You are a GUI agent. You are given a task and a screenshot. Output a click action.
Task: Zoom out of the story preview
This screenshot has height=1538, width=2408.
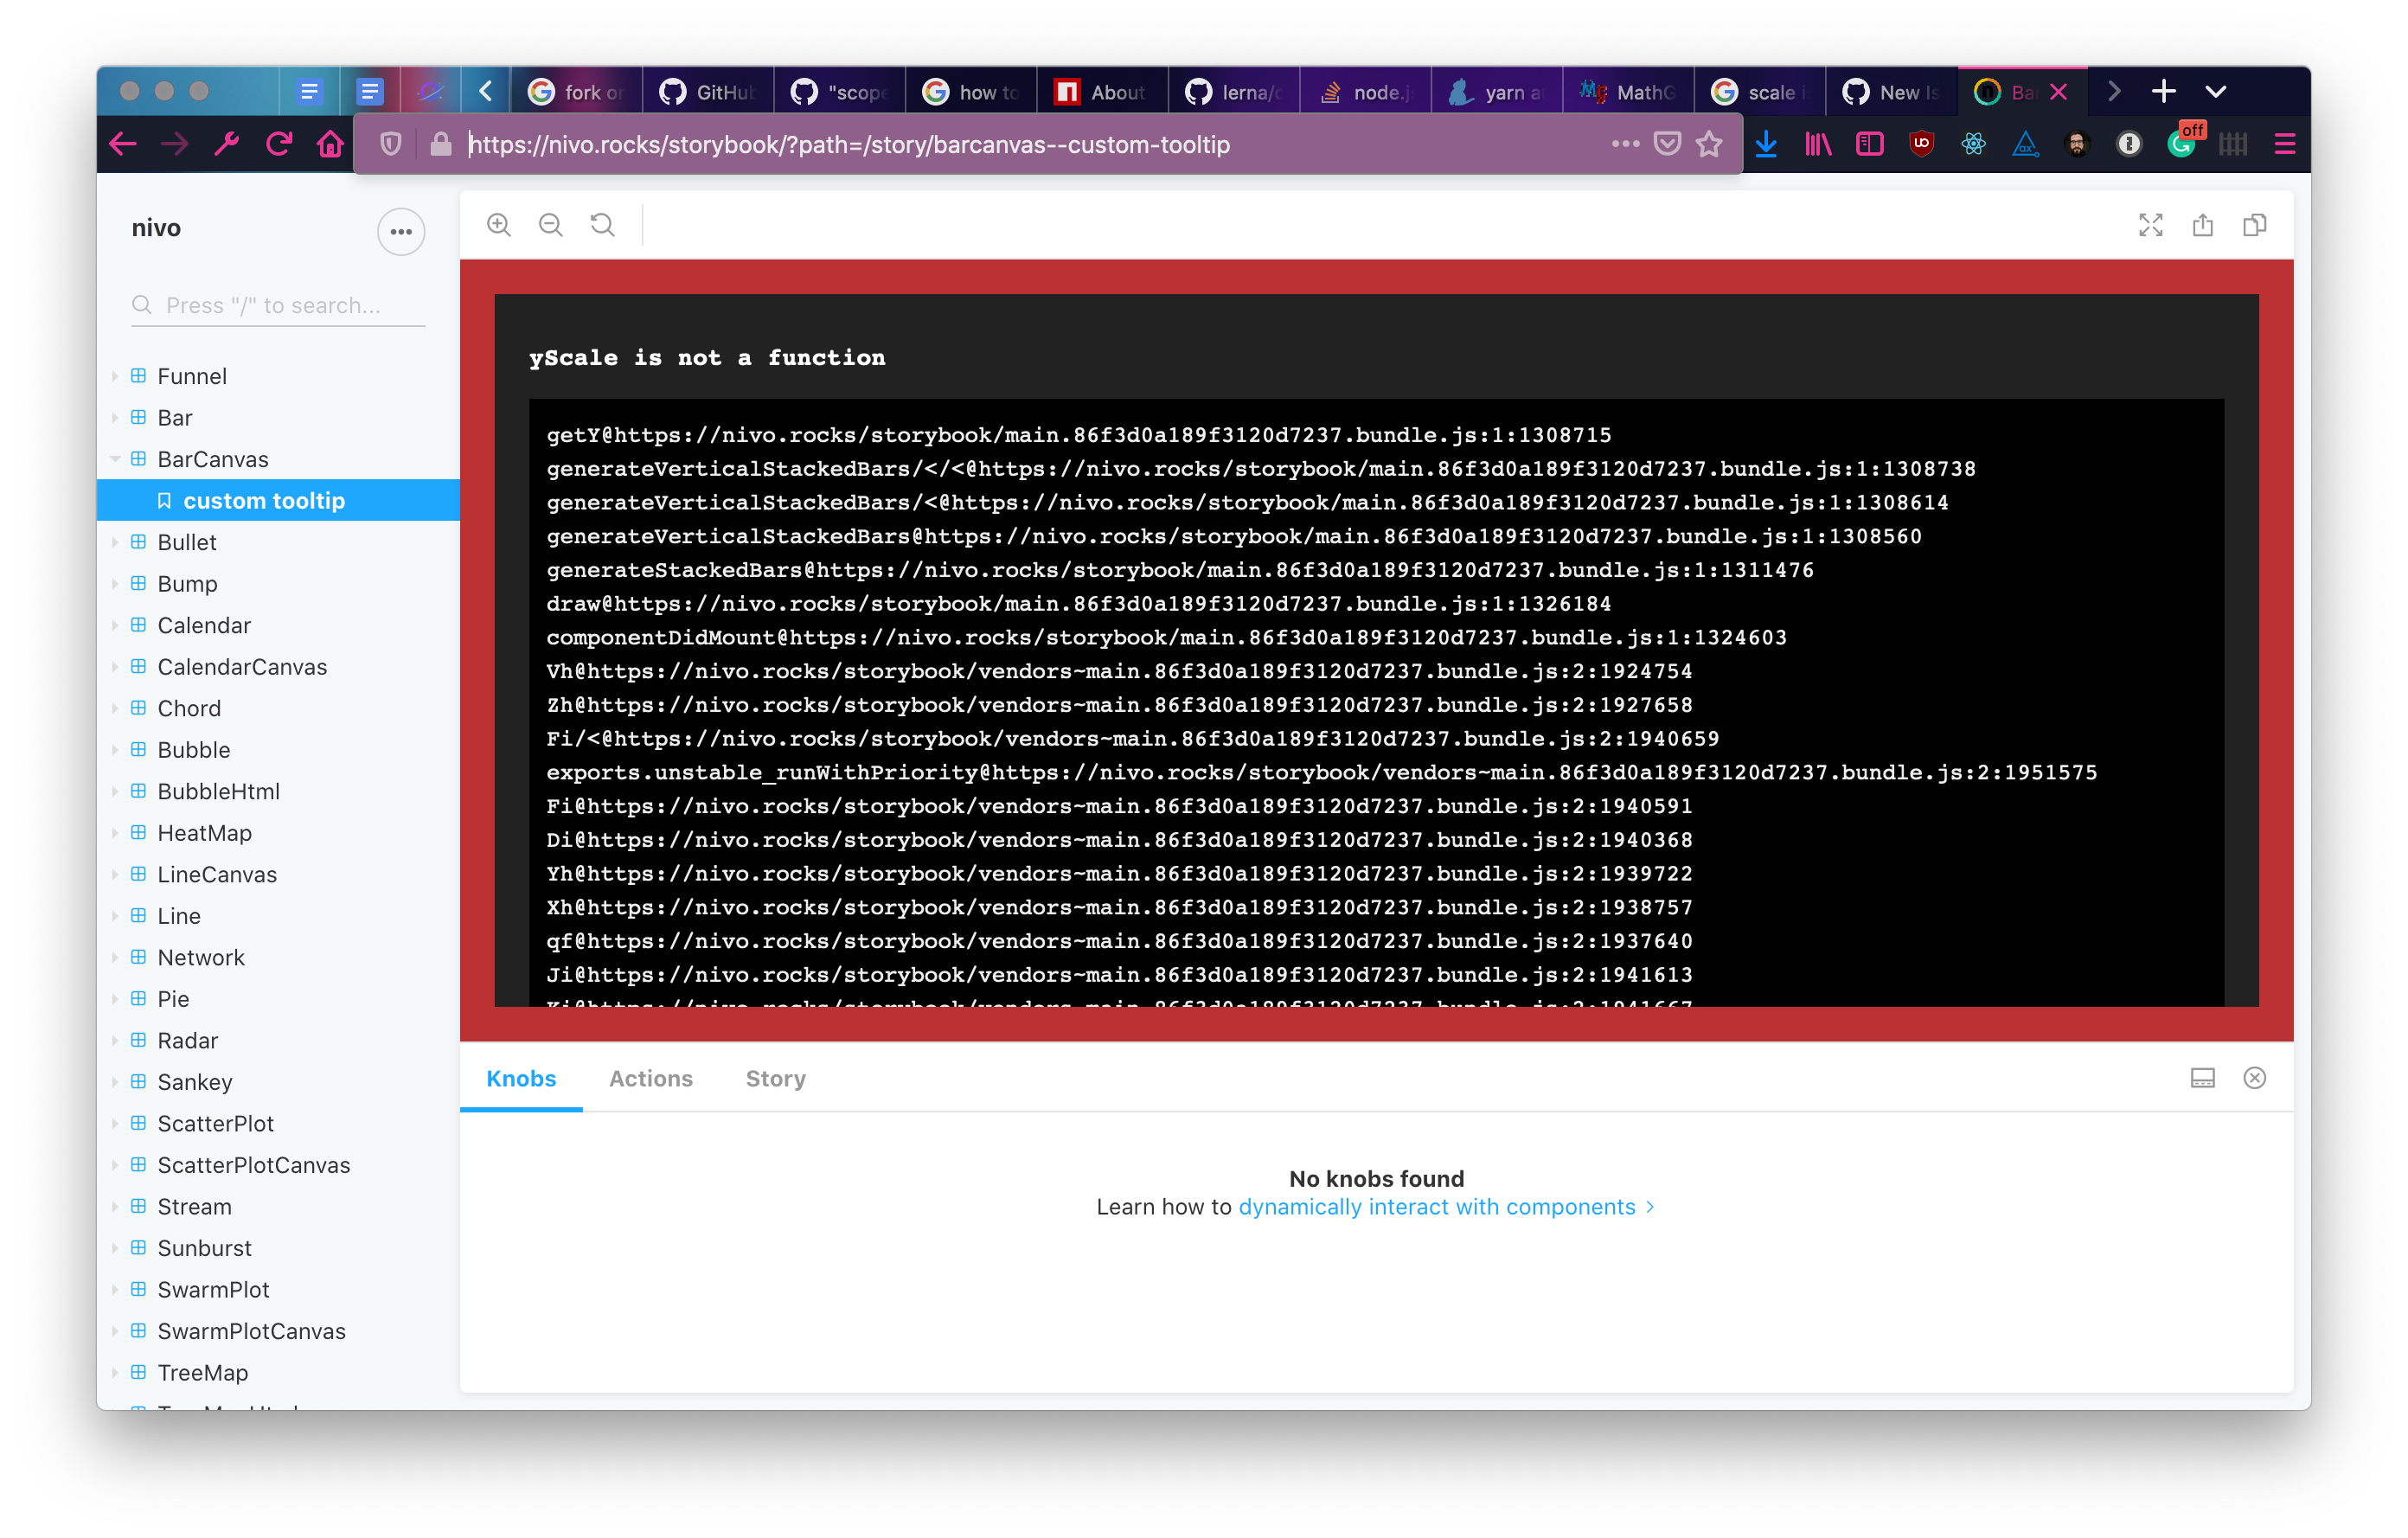tap(551, 225)
